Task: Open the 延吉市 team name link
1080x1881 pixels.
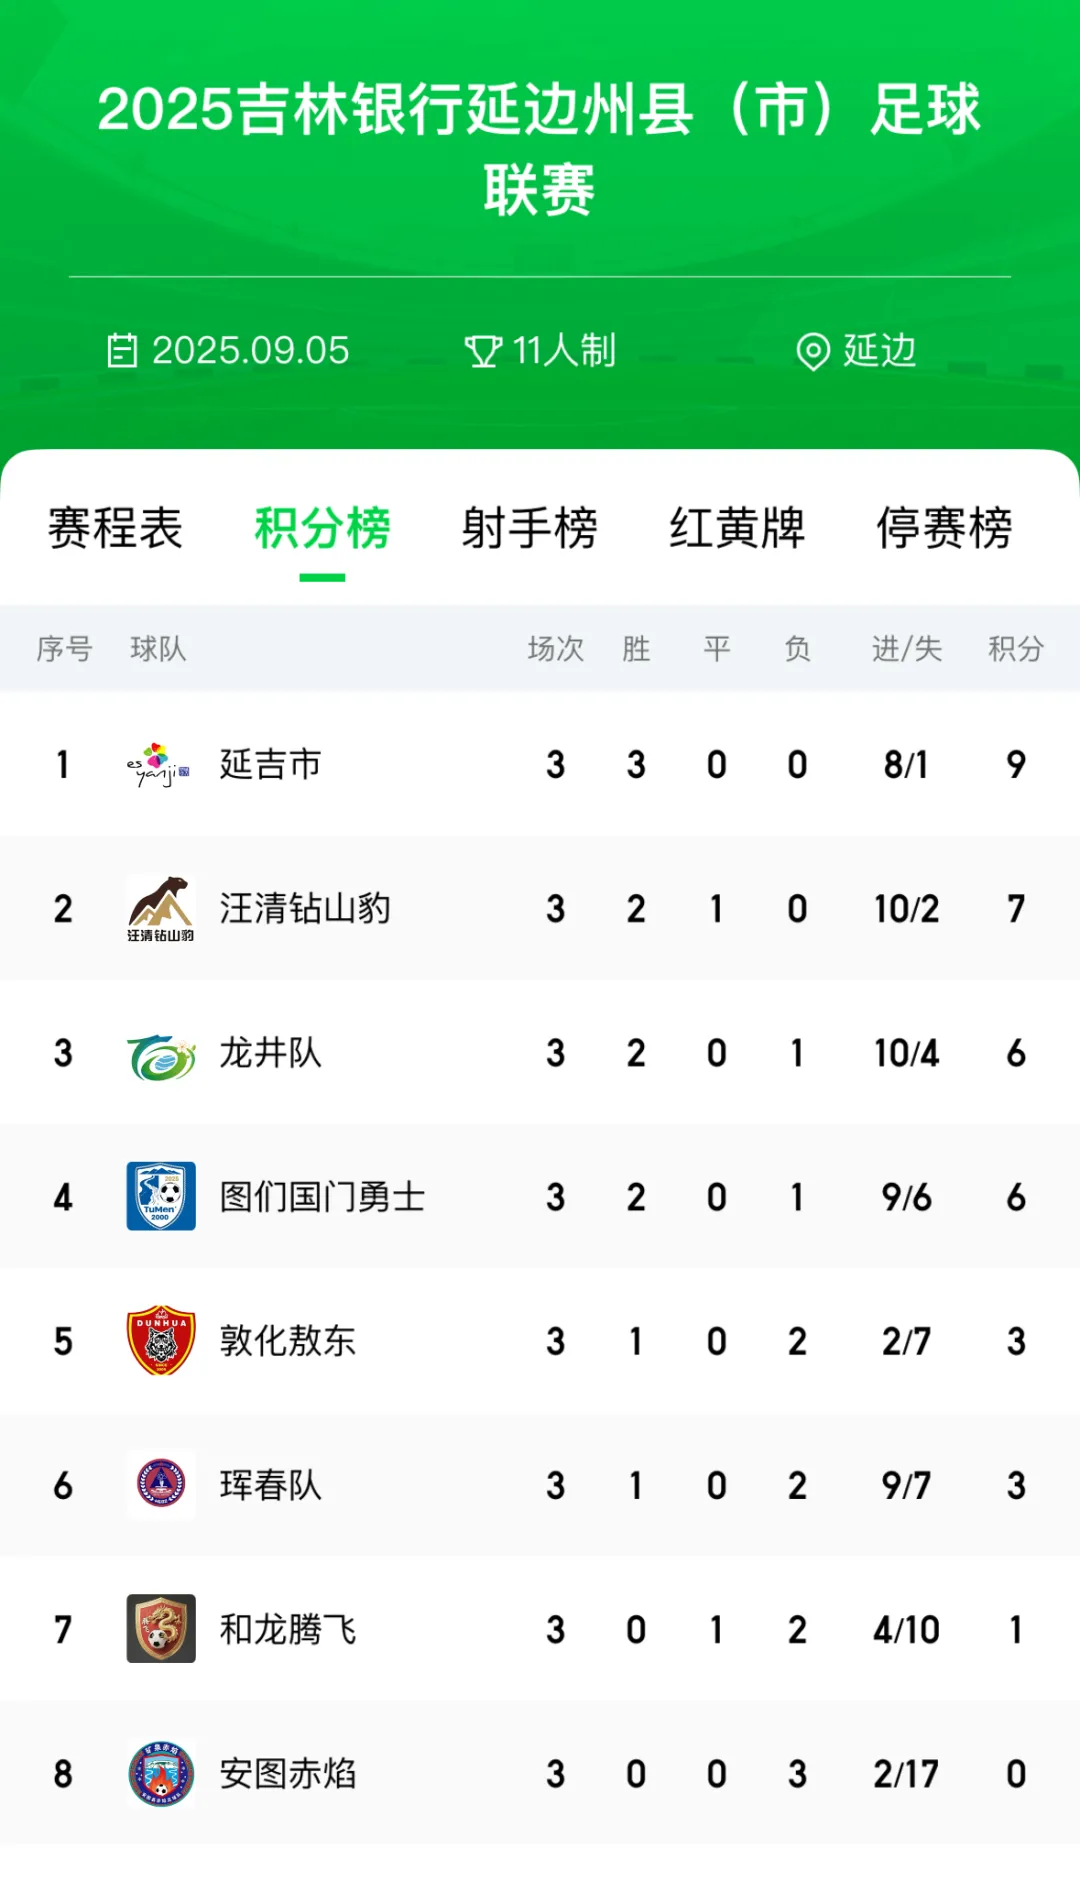Action: [271, 765]
